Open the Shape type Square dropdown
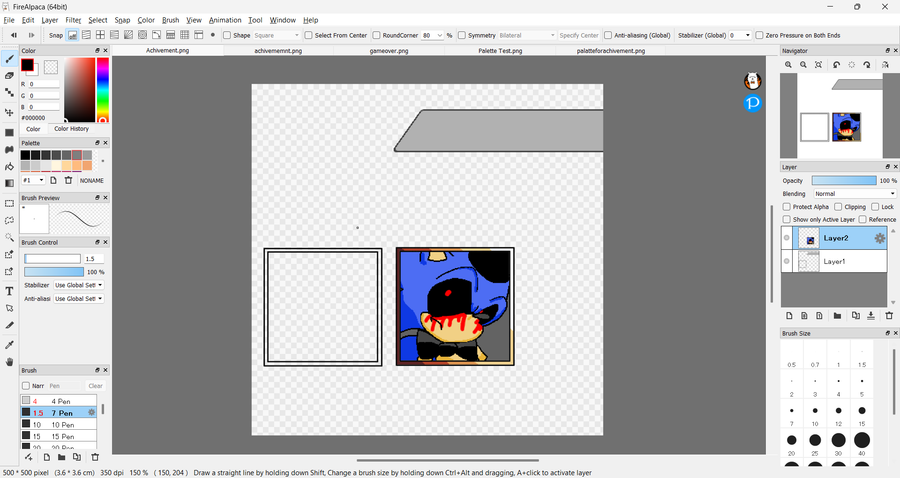 click(x=277, y=35)
